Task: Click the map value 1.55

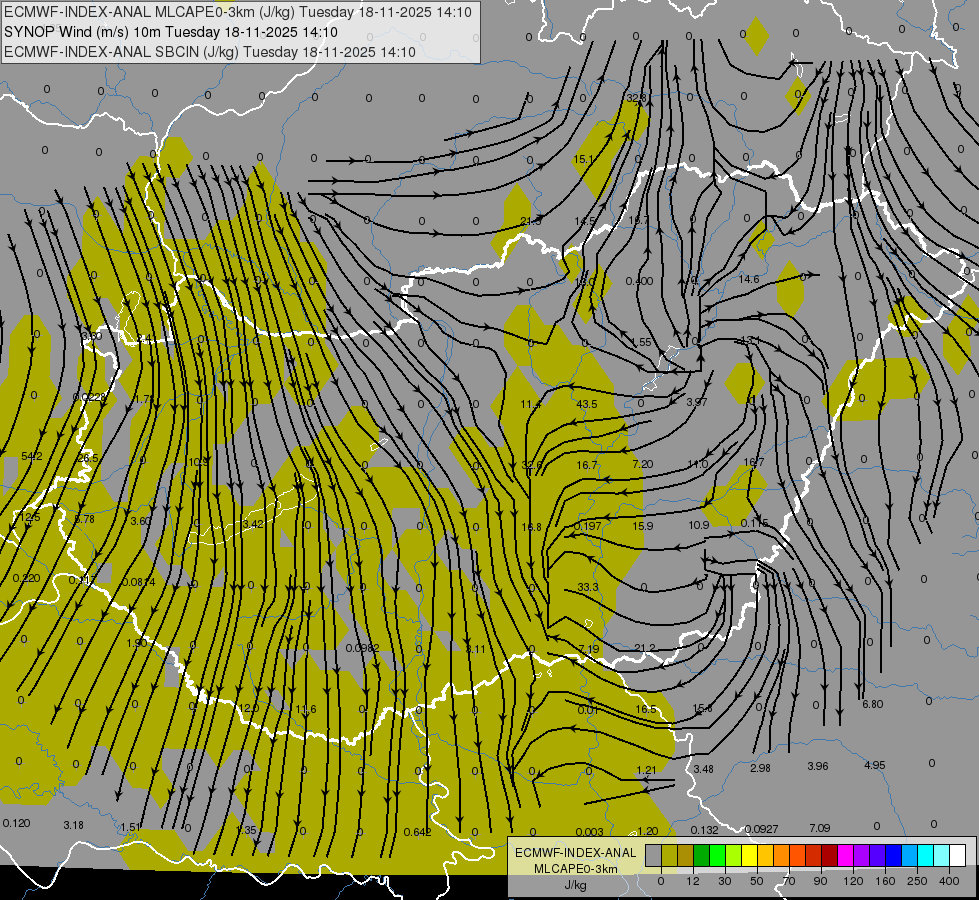Action: coord(641,342)
